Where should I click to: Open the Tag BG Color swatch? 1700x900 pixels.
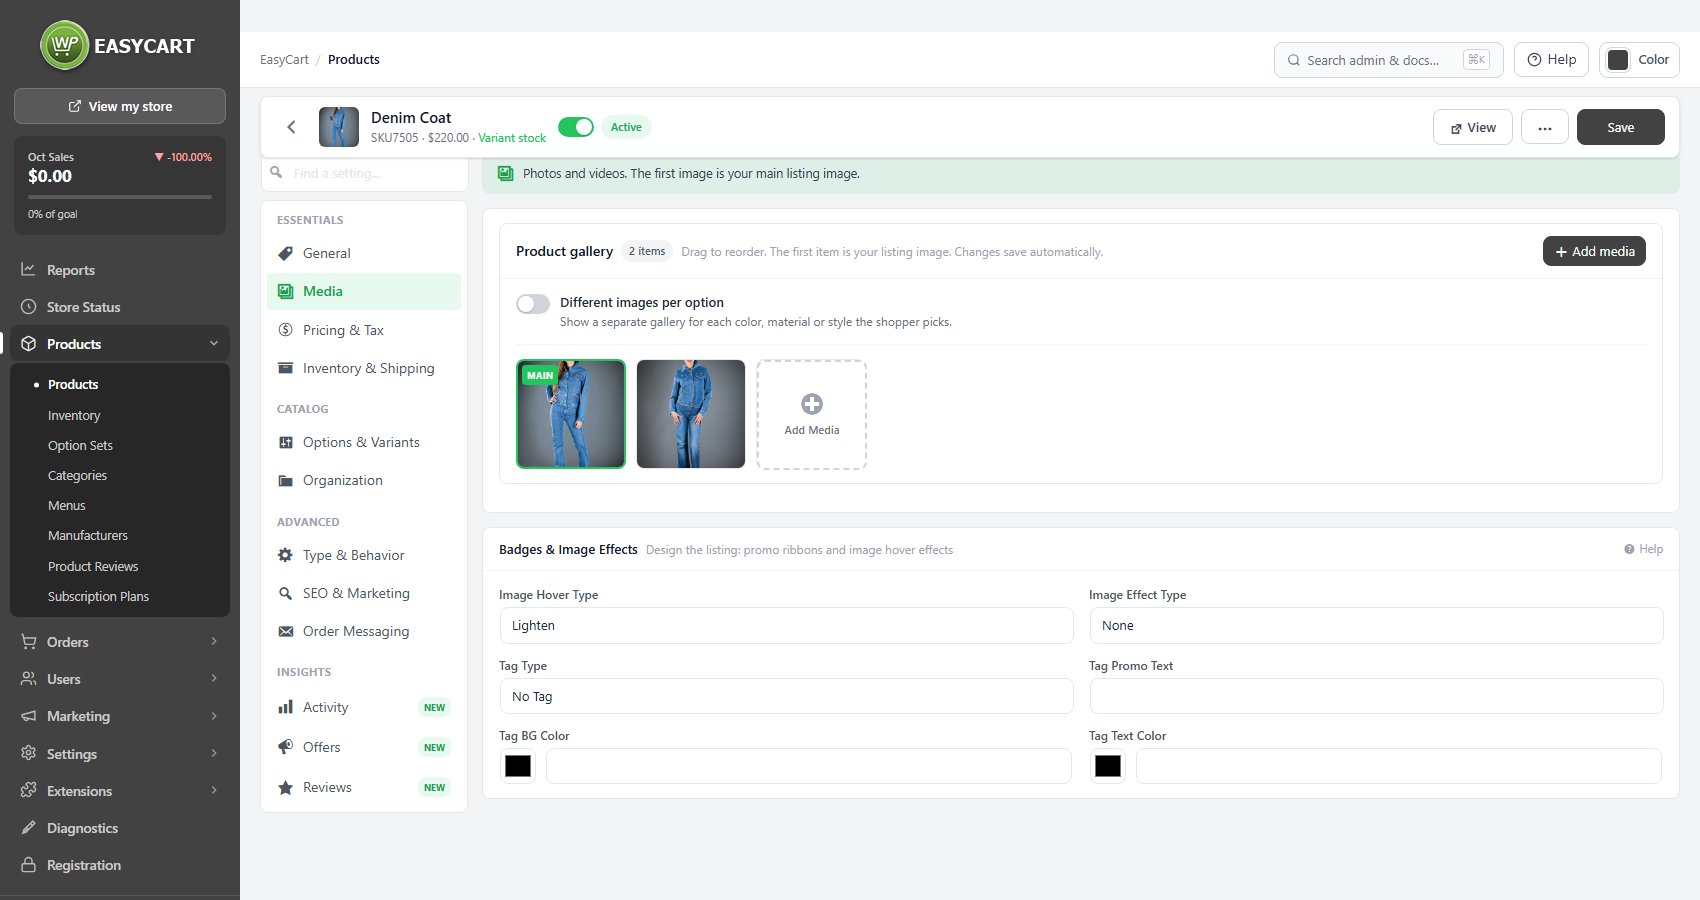point(518,766)
